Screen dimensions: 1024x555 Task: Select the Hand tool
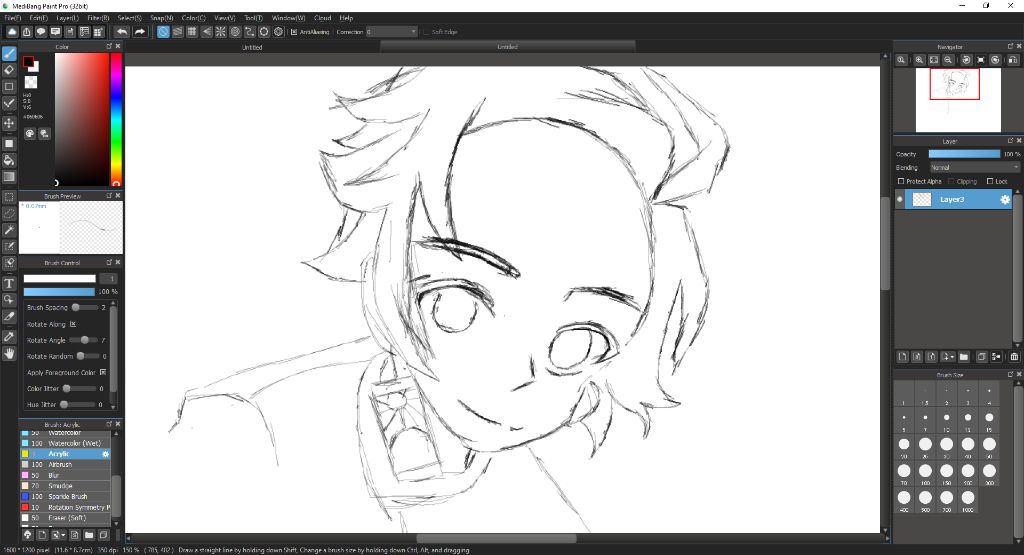coord(9,353)
